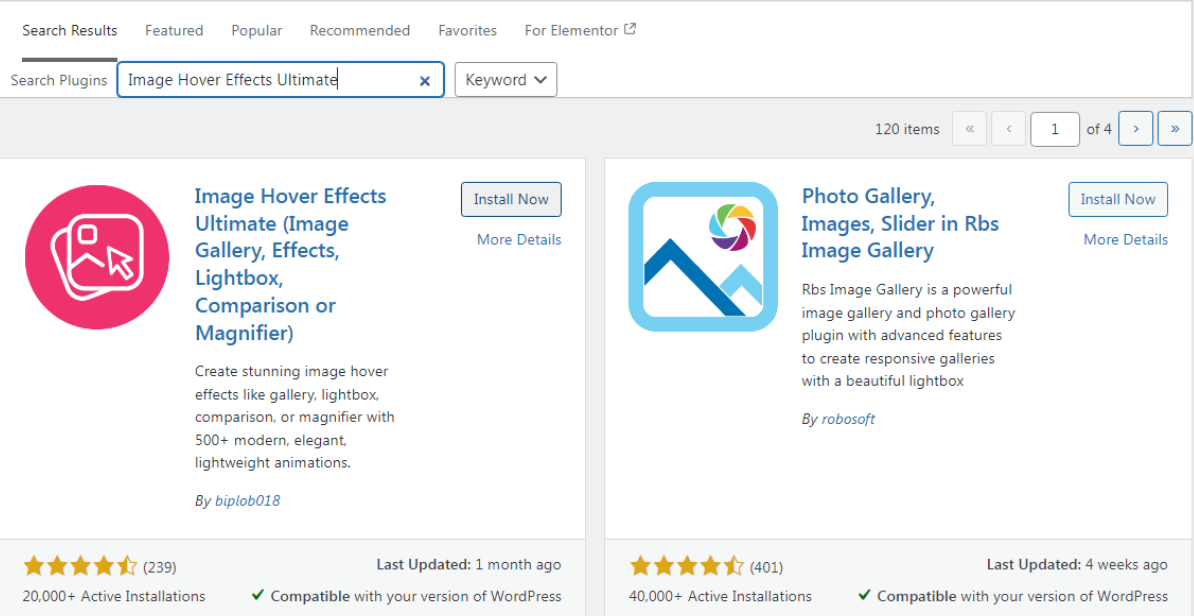Viewport: 1194px width, 616px height.
Task: Switch to the Featured tab
Action: click(x=173, y=30)
